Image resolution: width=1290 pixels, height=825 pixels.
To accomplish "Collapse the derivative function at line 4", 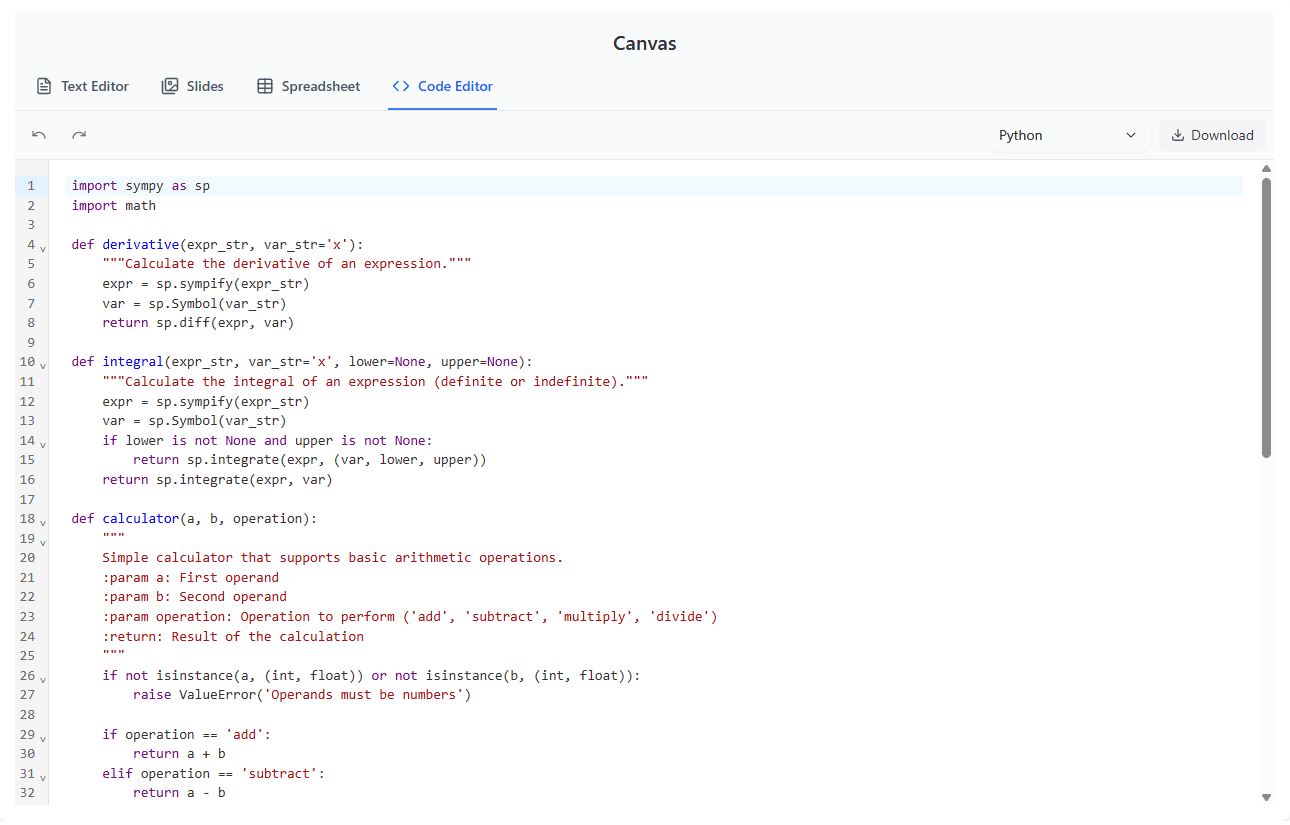I will pos(41,247).
